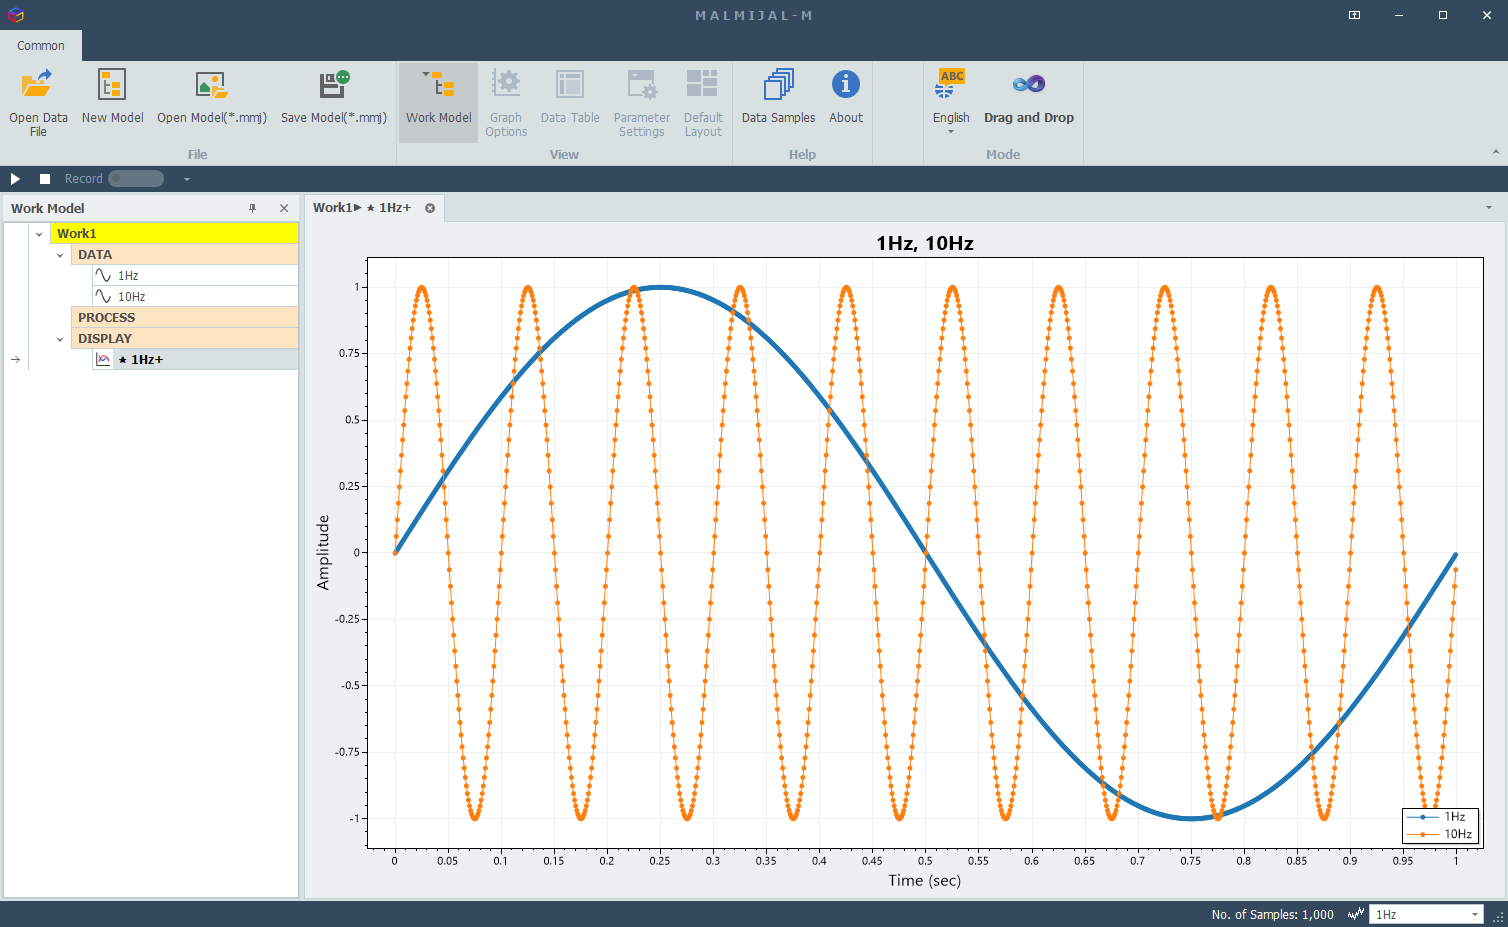Toggle the Work Model panel button
Viewport: 1508px width, 927px height.
point(438,102)
